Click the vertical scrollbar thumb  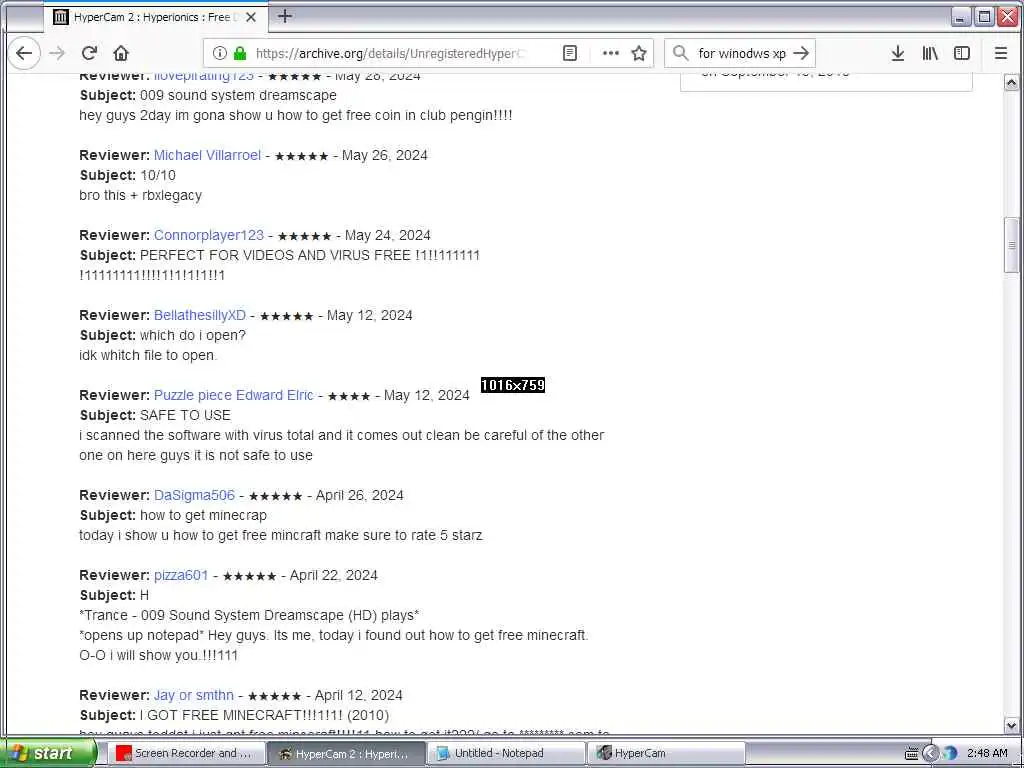[x=1011, y=246]
